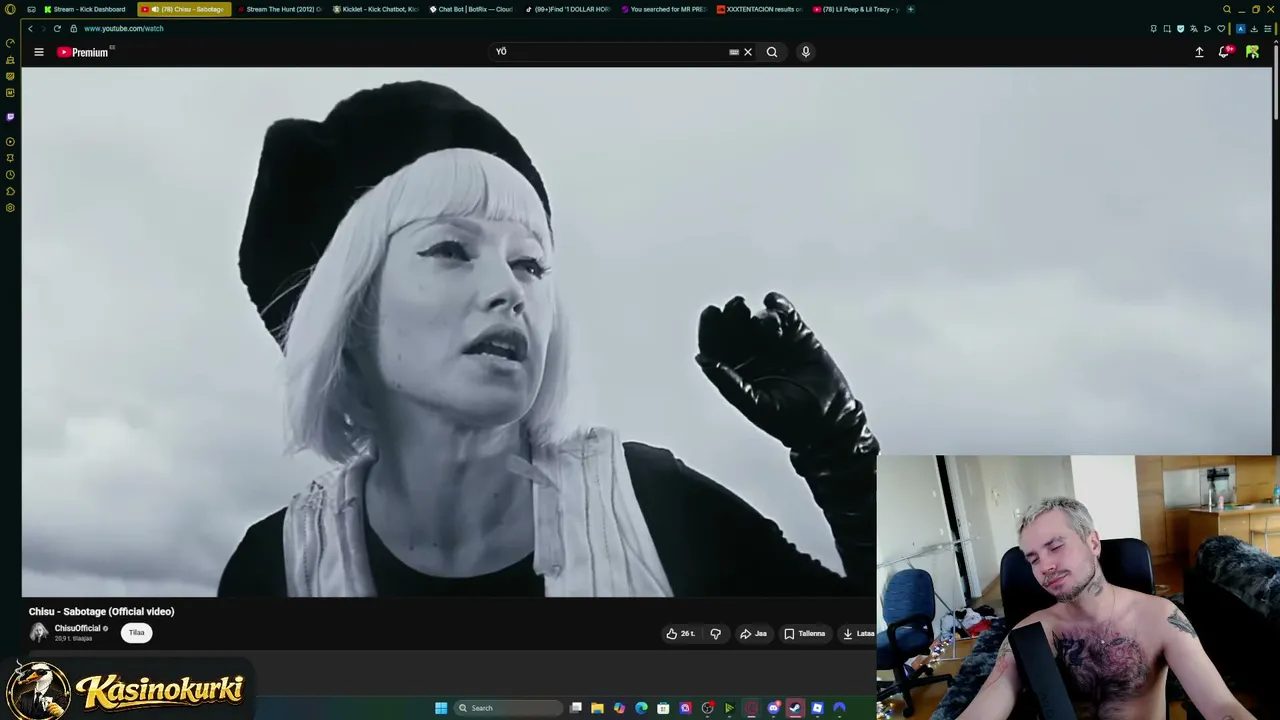This screenshot has height=720, width=1280.
Task: Switch to Stream - Kick Dashboard tab
Action: [84, 9]
